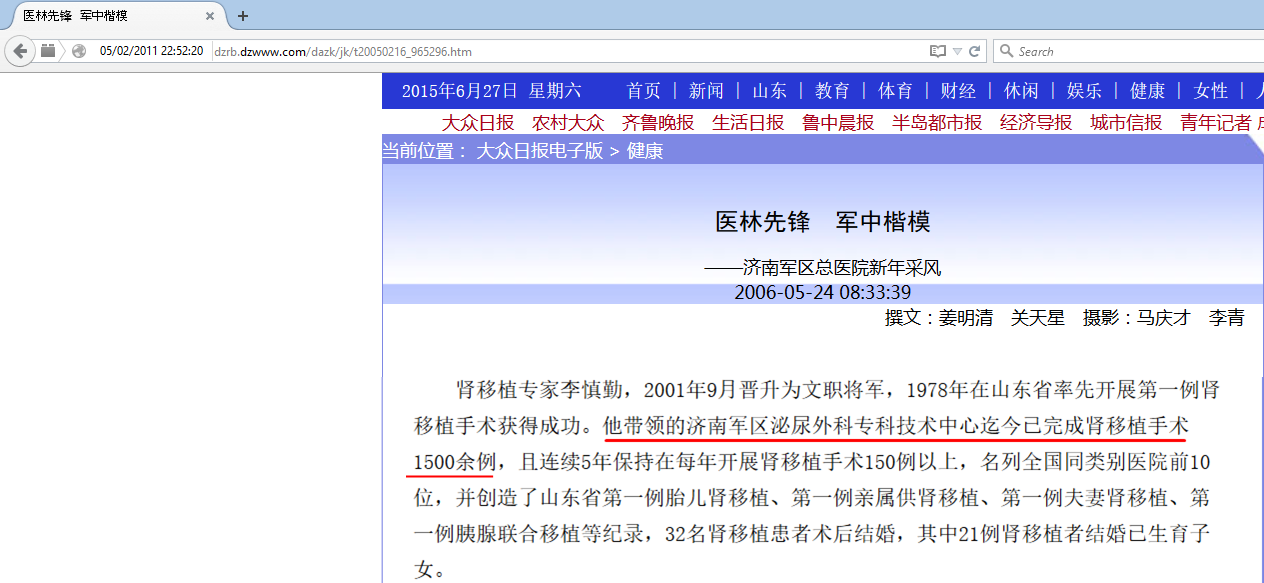Reload the page with the refresh icon
1264x583 pixels.
click(974, 51)
